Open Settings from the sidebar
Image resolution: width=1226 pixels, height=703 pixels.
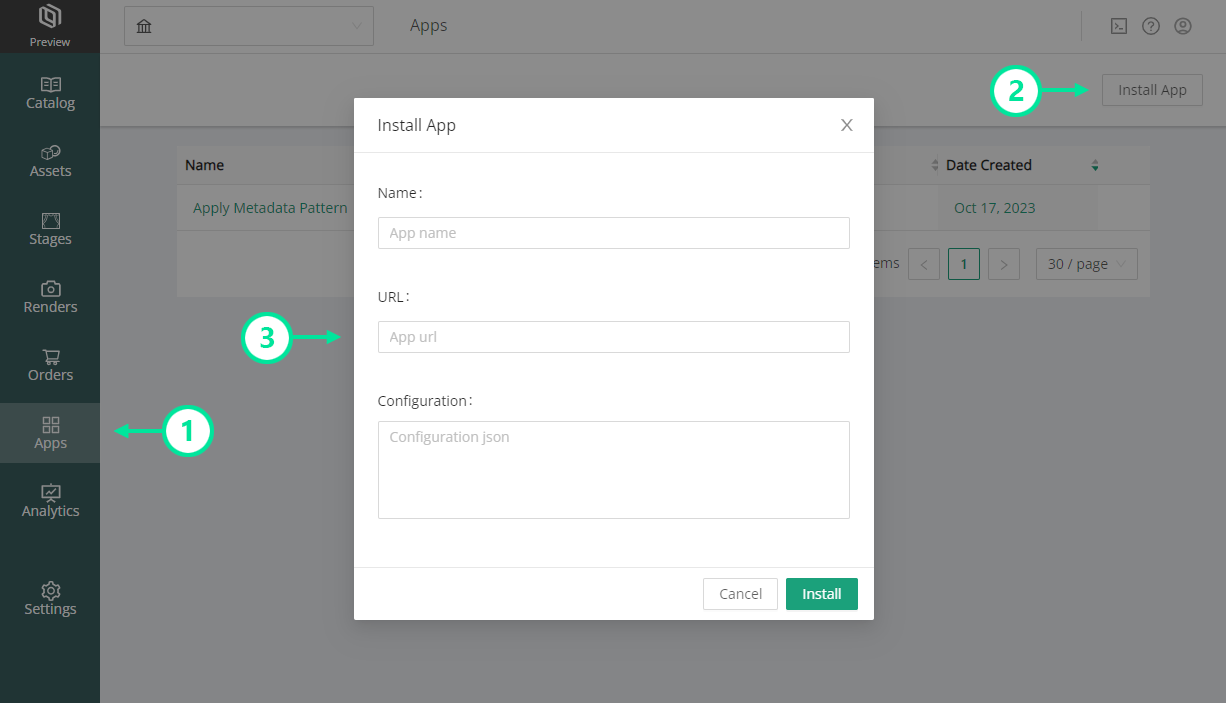(50, 599)
